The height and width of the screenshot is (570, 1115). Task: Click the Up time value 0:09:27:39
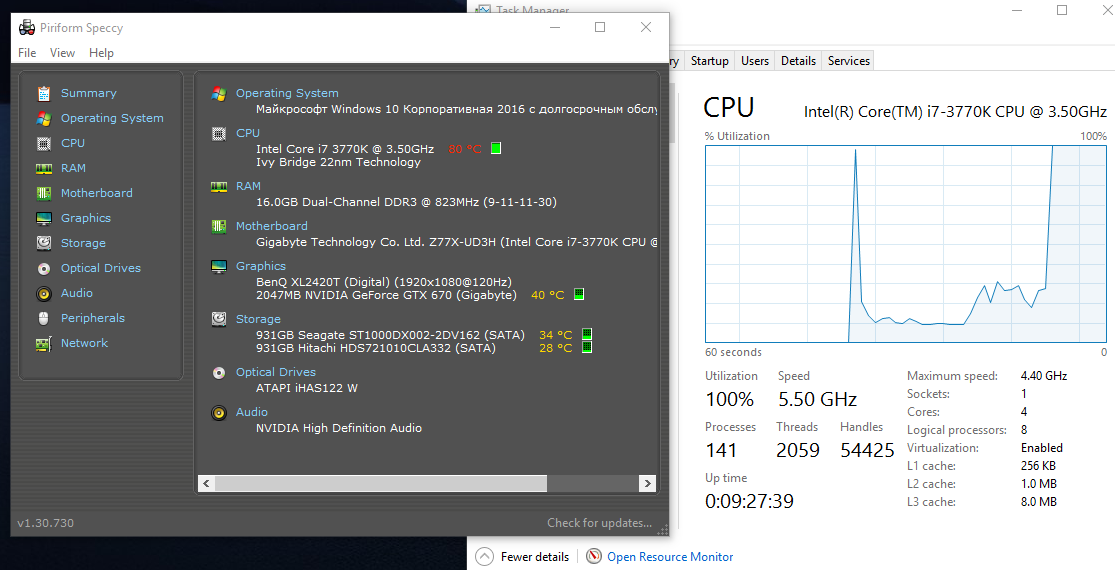click(749, 501)
